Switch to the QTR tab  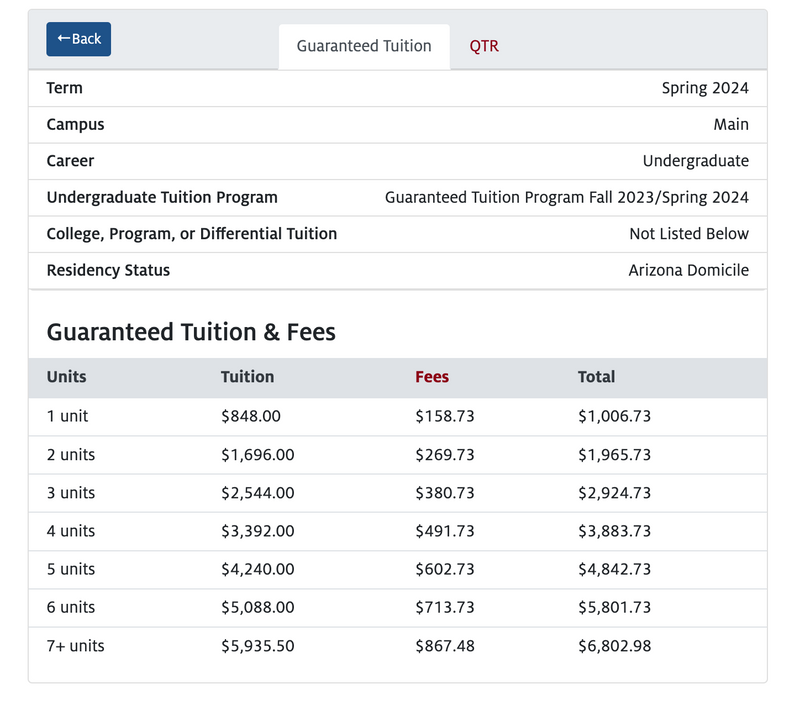pos(484,46)
